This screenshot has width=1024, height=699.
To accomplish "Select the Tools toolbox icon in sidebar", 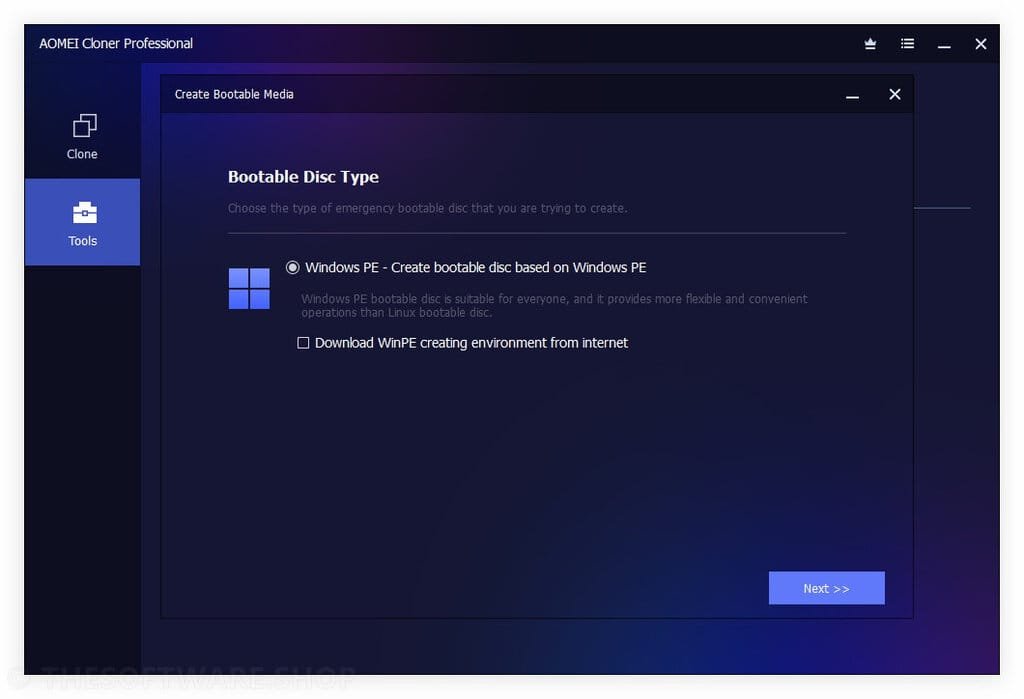I will (83, 213).
